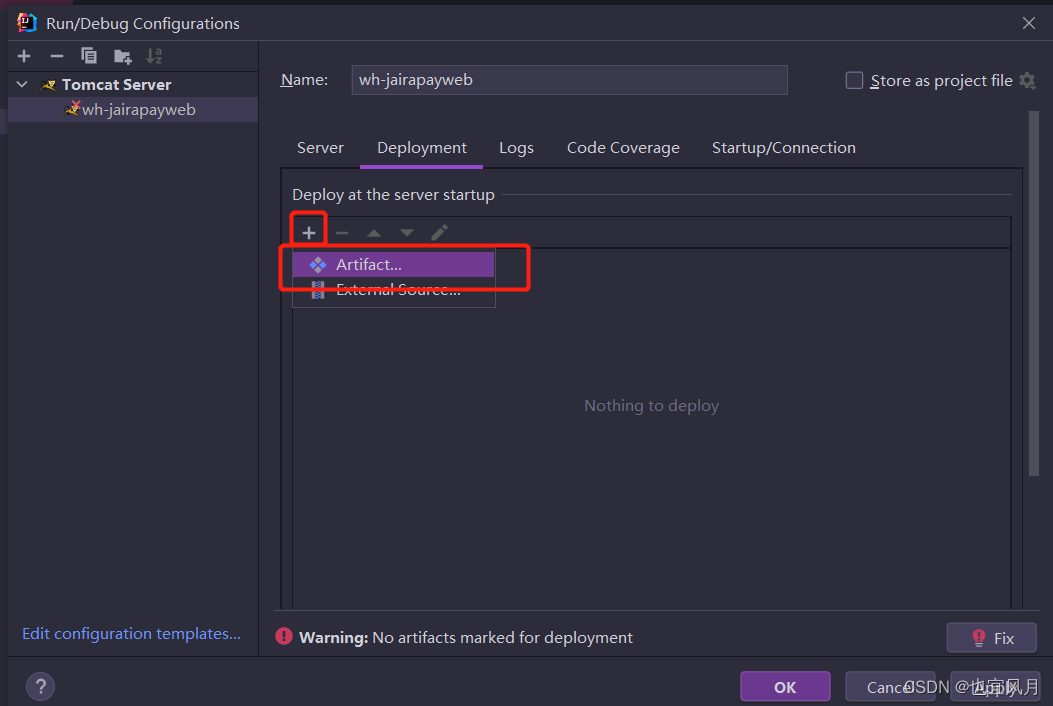The width and height of the screenshot is (1053, 706).
Task: Add new configuration with plus icon
Action: point(24,56)
